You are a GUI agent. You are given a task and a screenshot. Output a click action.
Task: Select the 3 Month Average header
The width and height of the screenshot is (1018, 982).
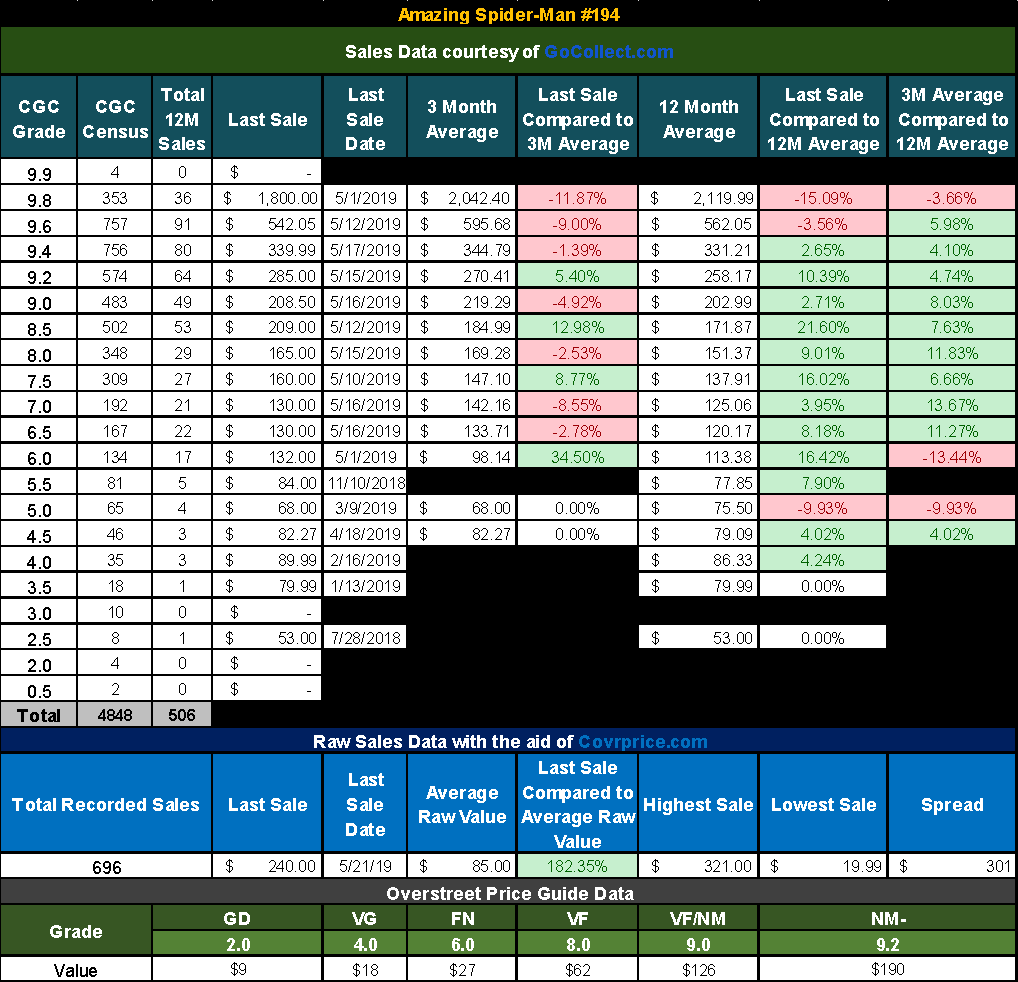(x=462, y=118)
